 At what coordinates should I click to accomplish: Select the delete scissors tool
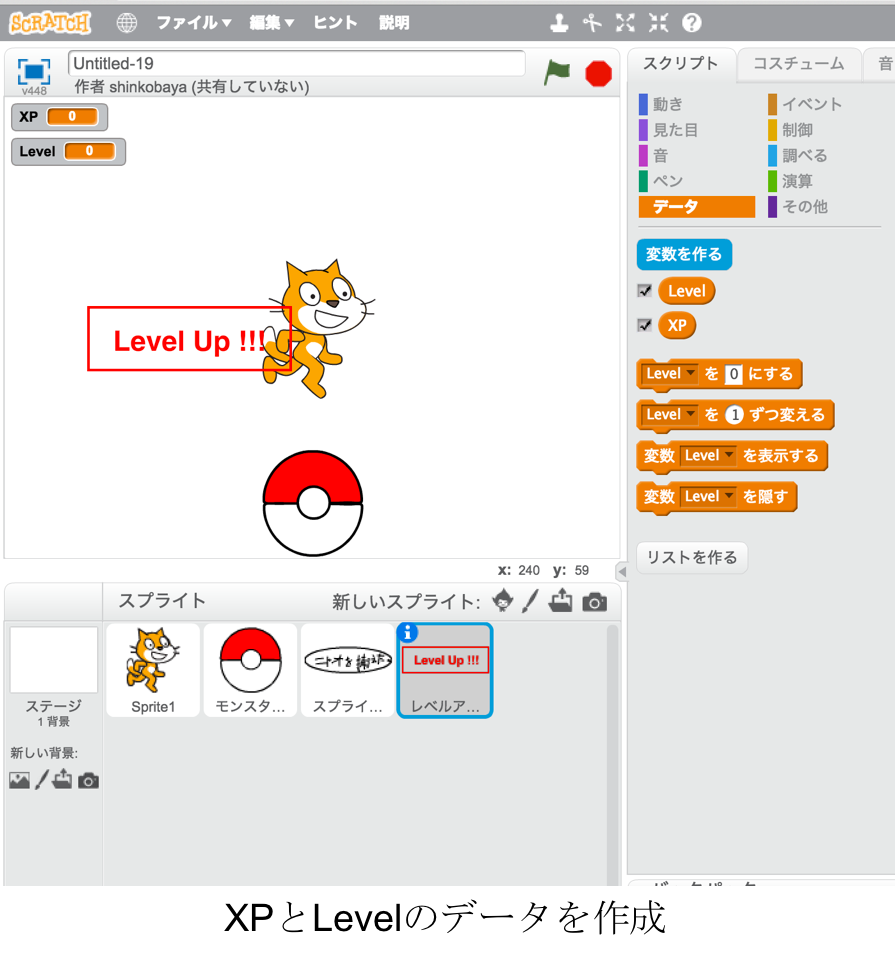pos(592,23)
